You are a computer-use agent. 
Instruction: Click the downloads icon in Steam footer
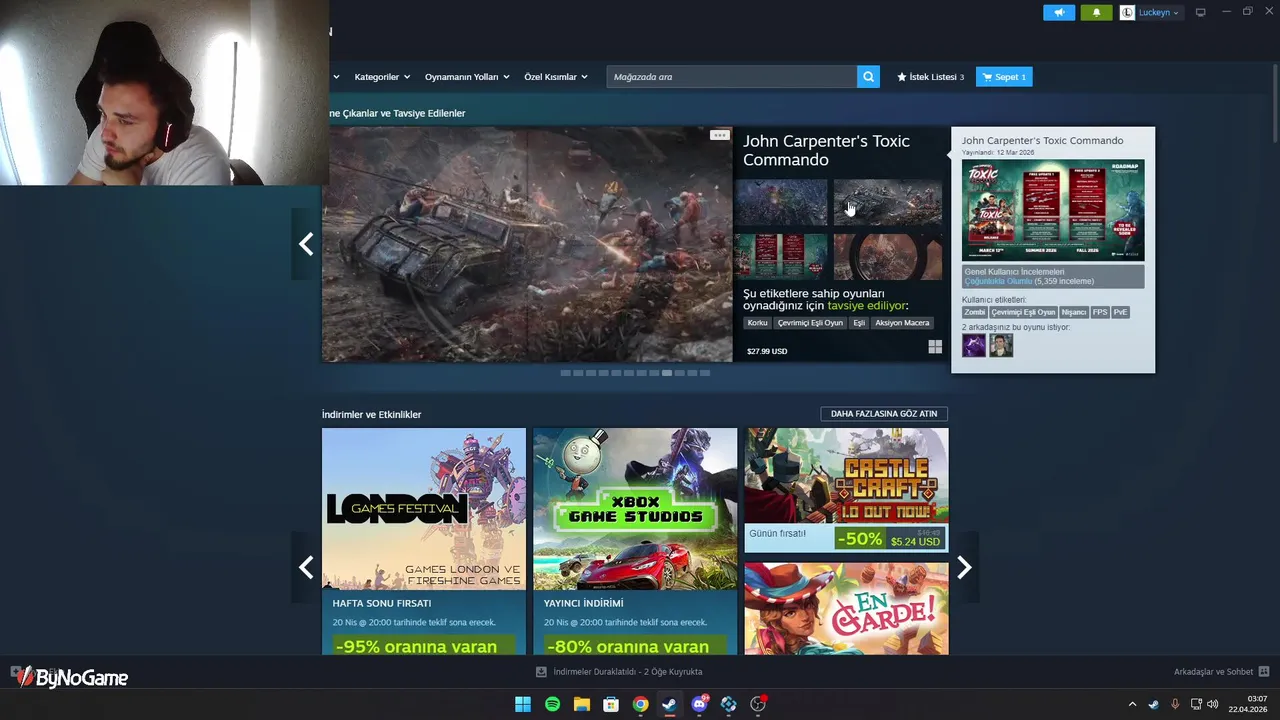pyautogui.click(x=541, y=672)
